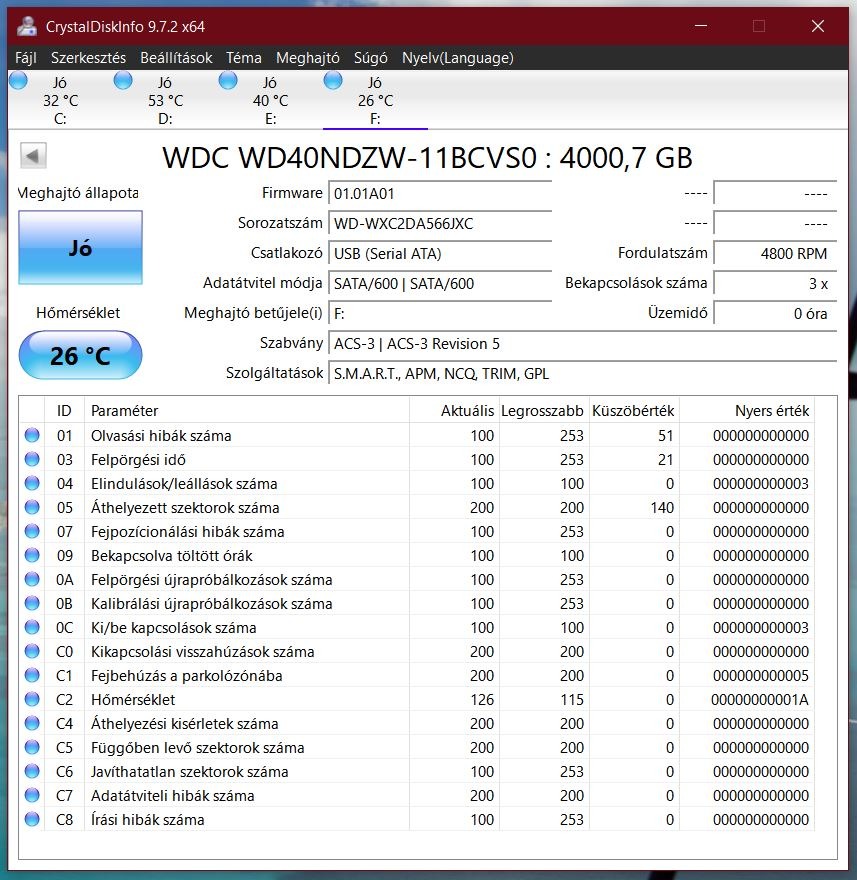The width and height of the screenshot is (857, 880).
Task: Open the Szerkesztés menu
Action: click(88, 58)
